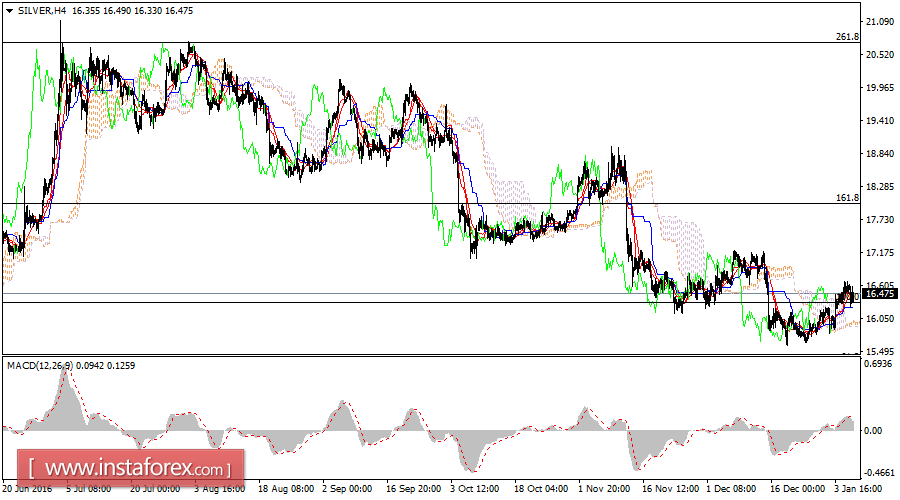900x500 pixels.
Task: Click the -0.4661 MACD scale value
Action: (x=879, y=472)
